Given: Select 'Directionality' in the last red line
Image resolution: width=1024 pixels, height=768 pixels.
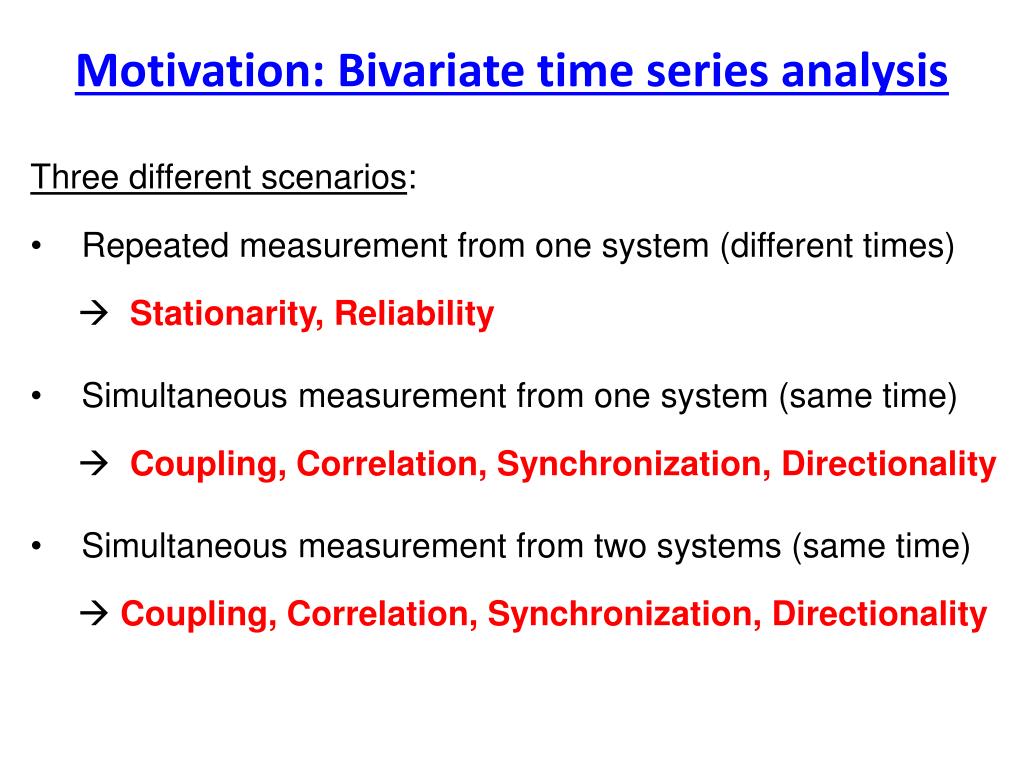Looking at the screenshot, I should (880, 615).
